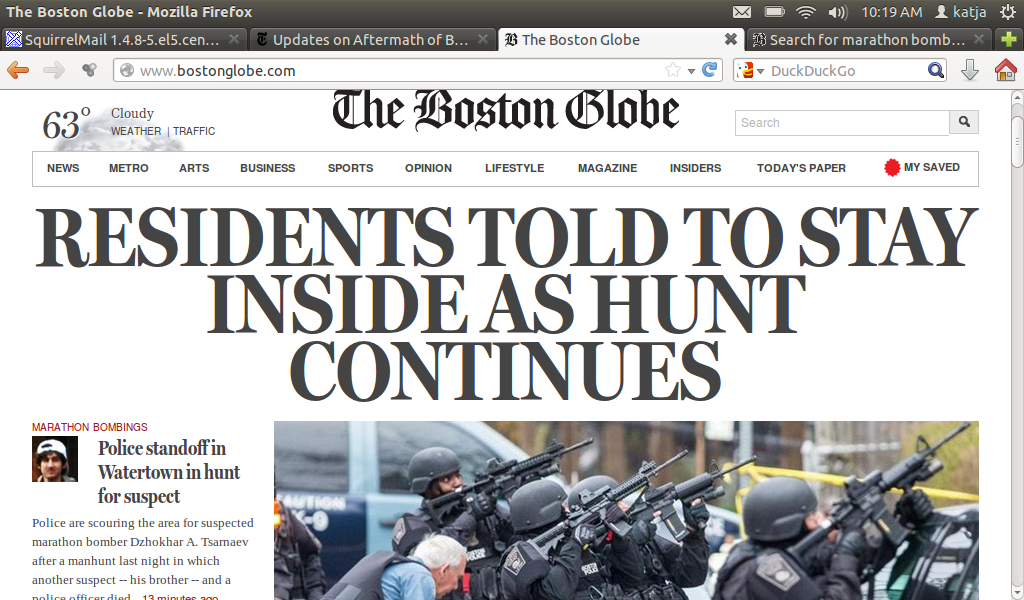Open the SPORTS navigation menu
This screenshot has width=1024, height=600.
point(350,168)
